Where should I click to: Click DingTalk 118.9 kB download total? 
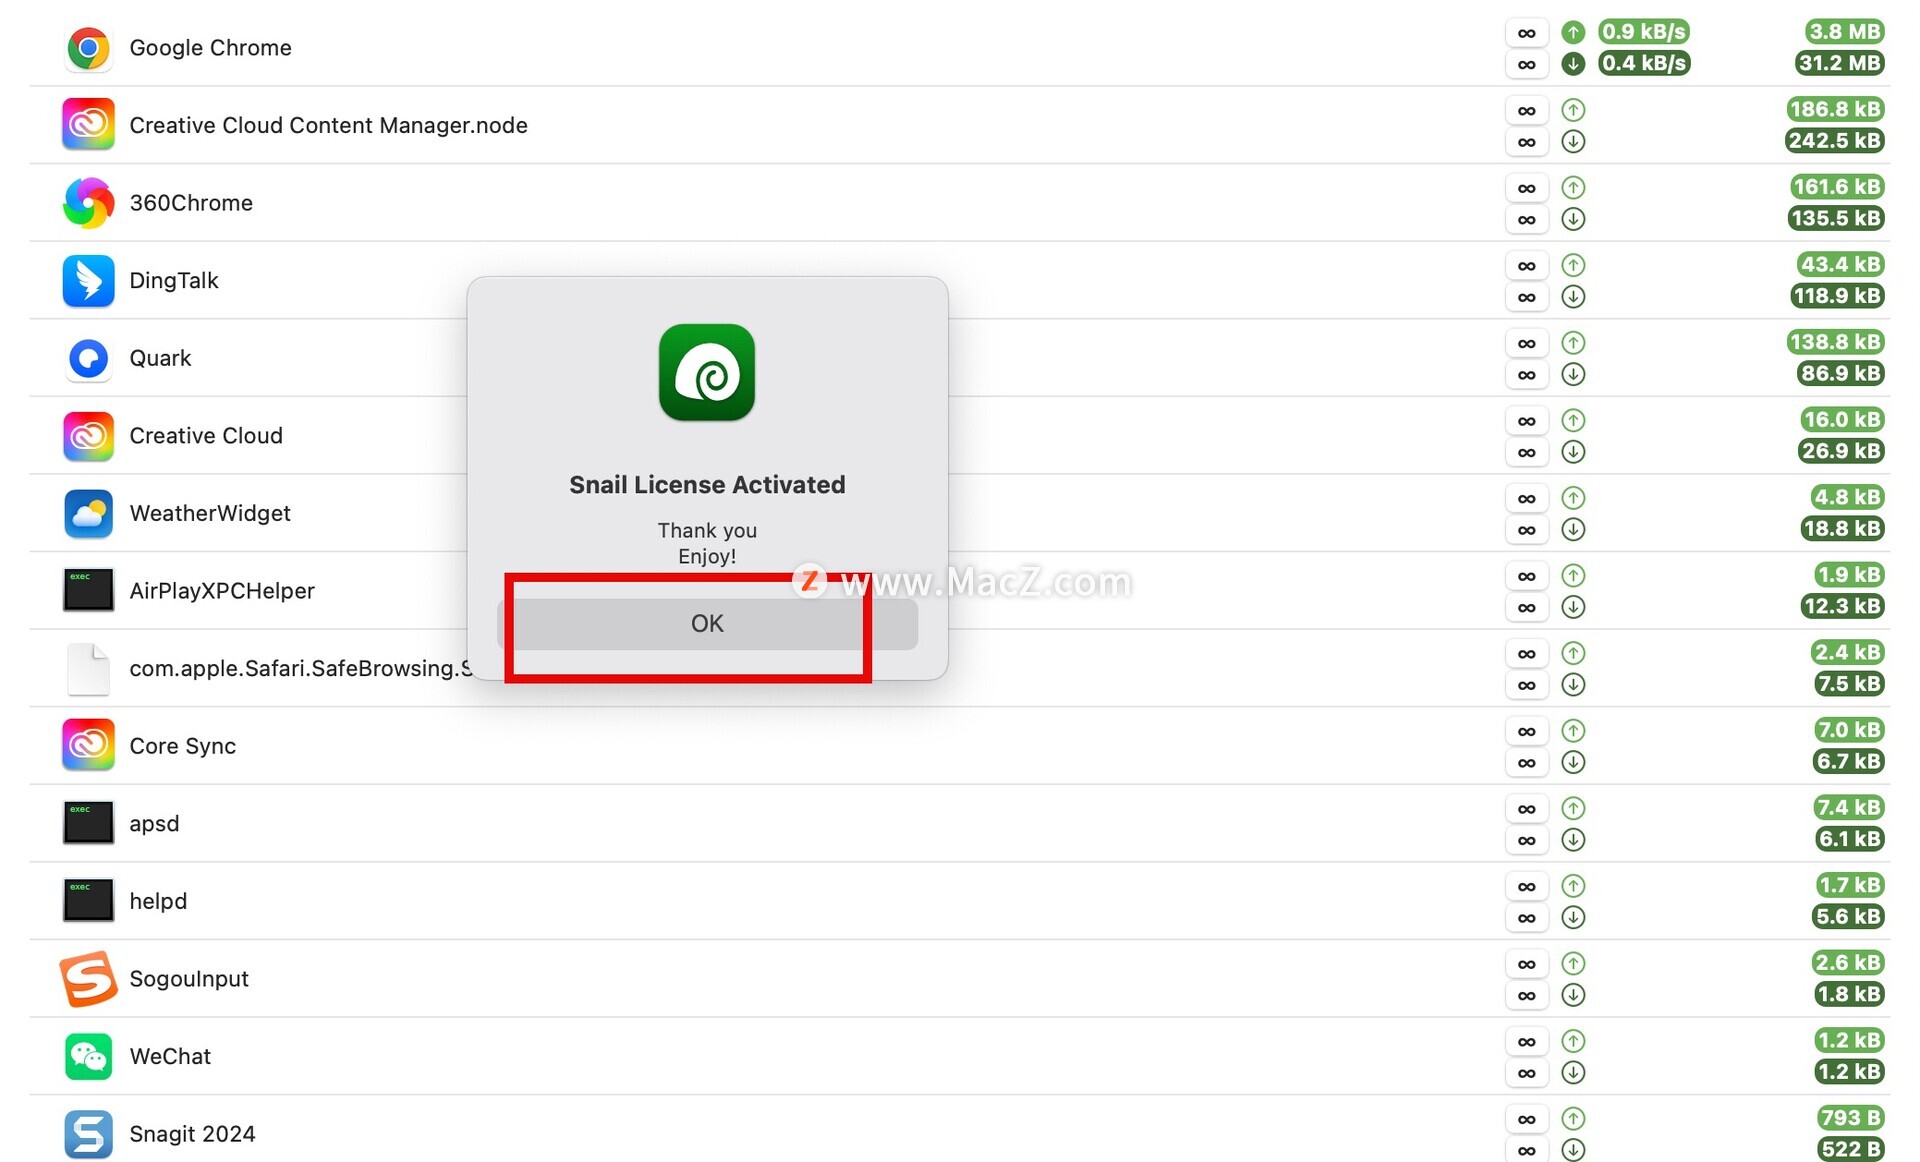tap(1837, 296)
